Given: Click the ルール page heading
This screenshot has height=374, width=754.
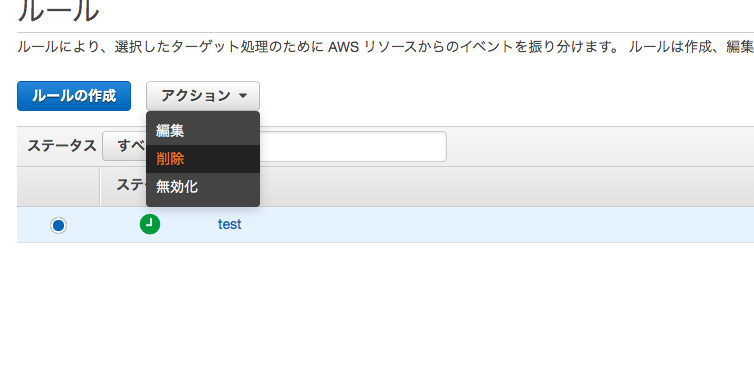Looking at the screenshot, I should [58, 11].
